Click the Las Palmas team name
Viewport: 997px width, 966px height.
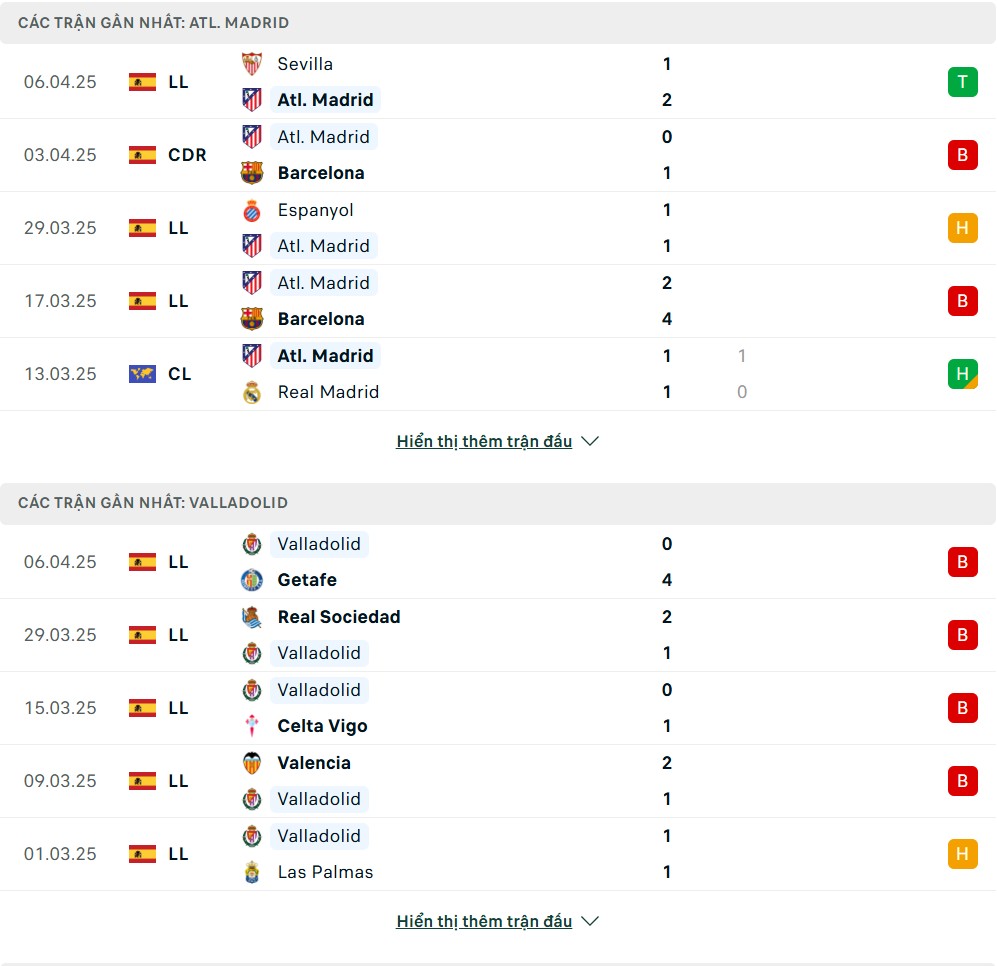coord(325,872)
